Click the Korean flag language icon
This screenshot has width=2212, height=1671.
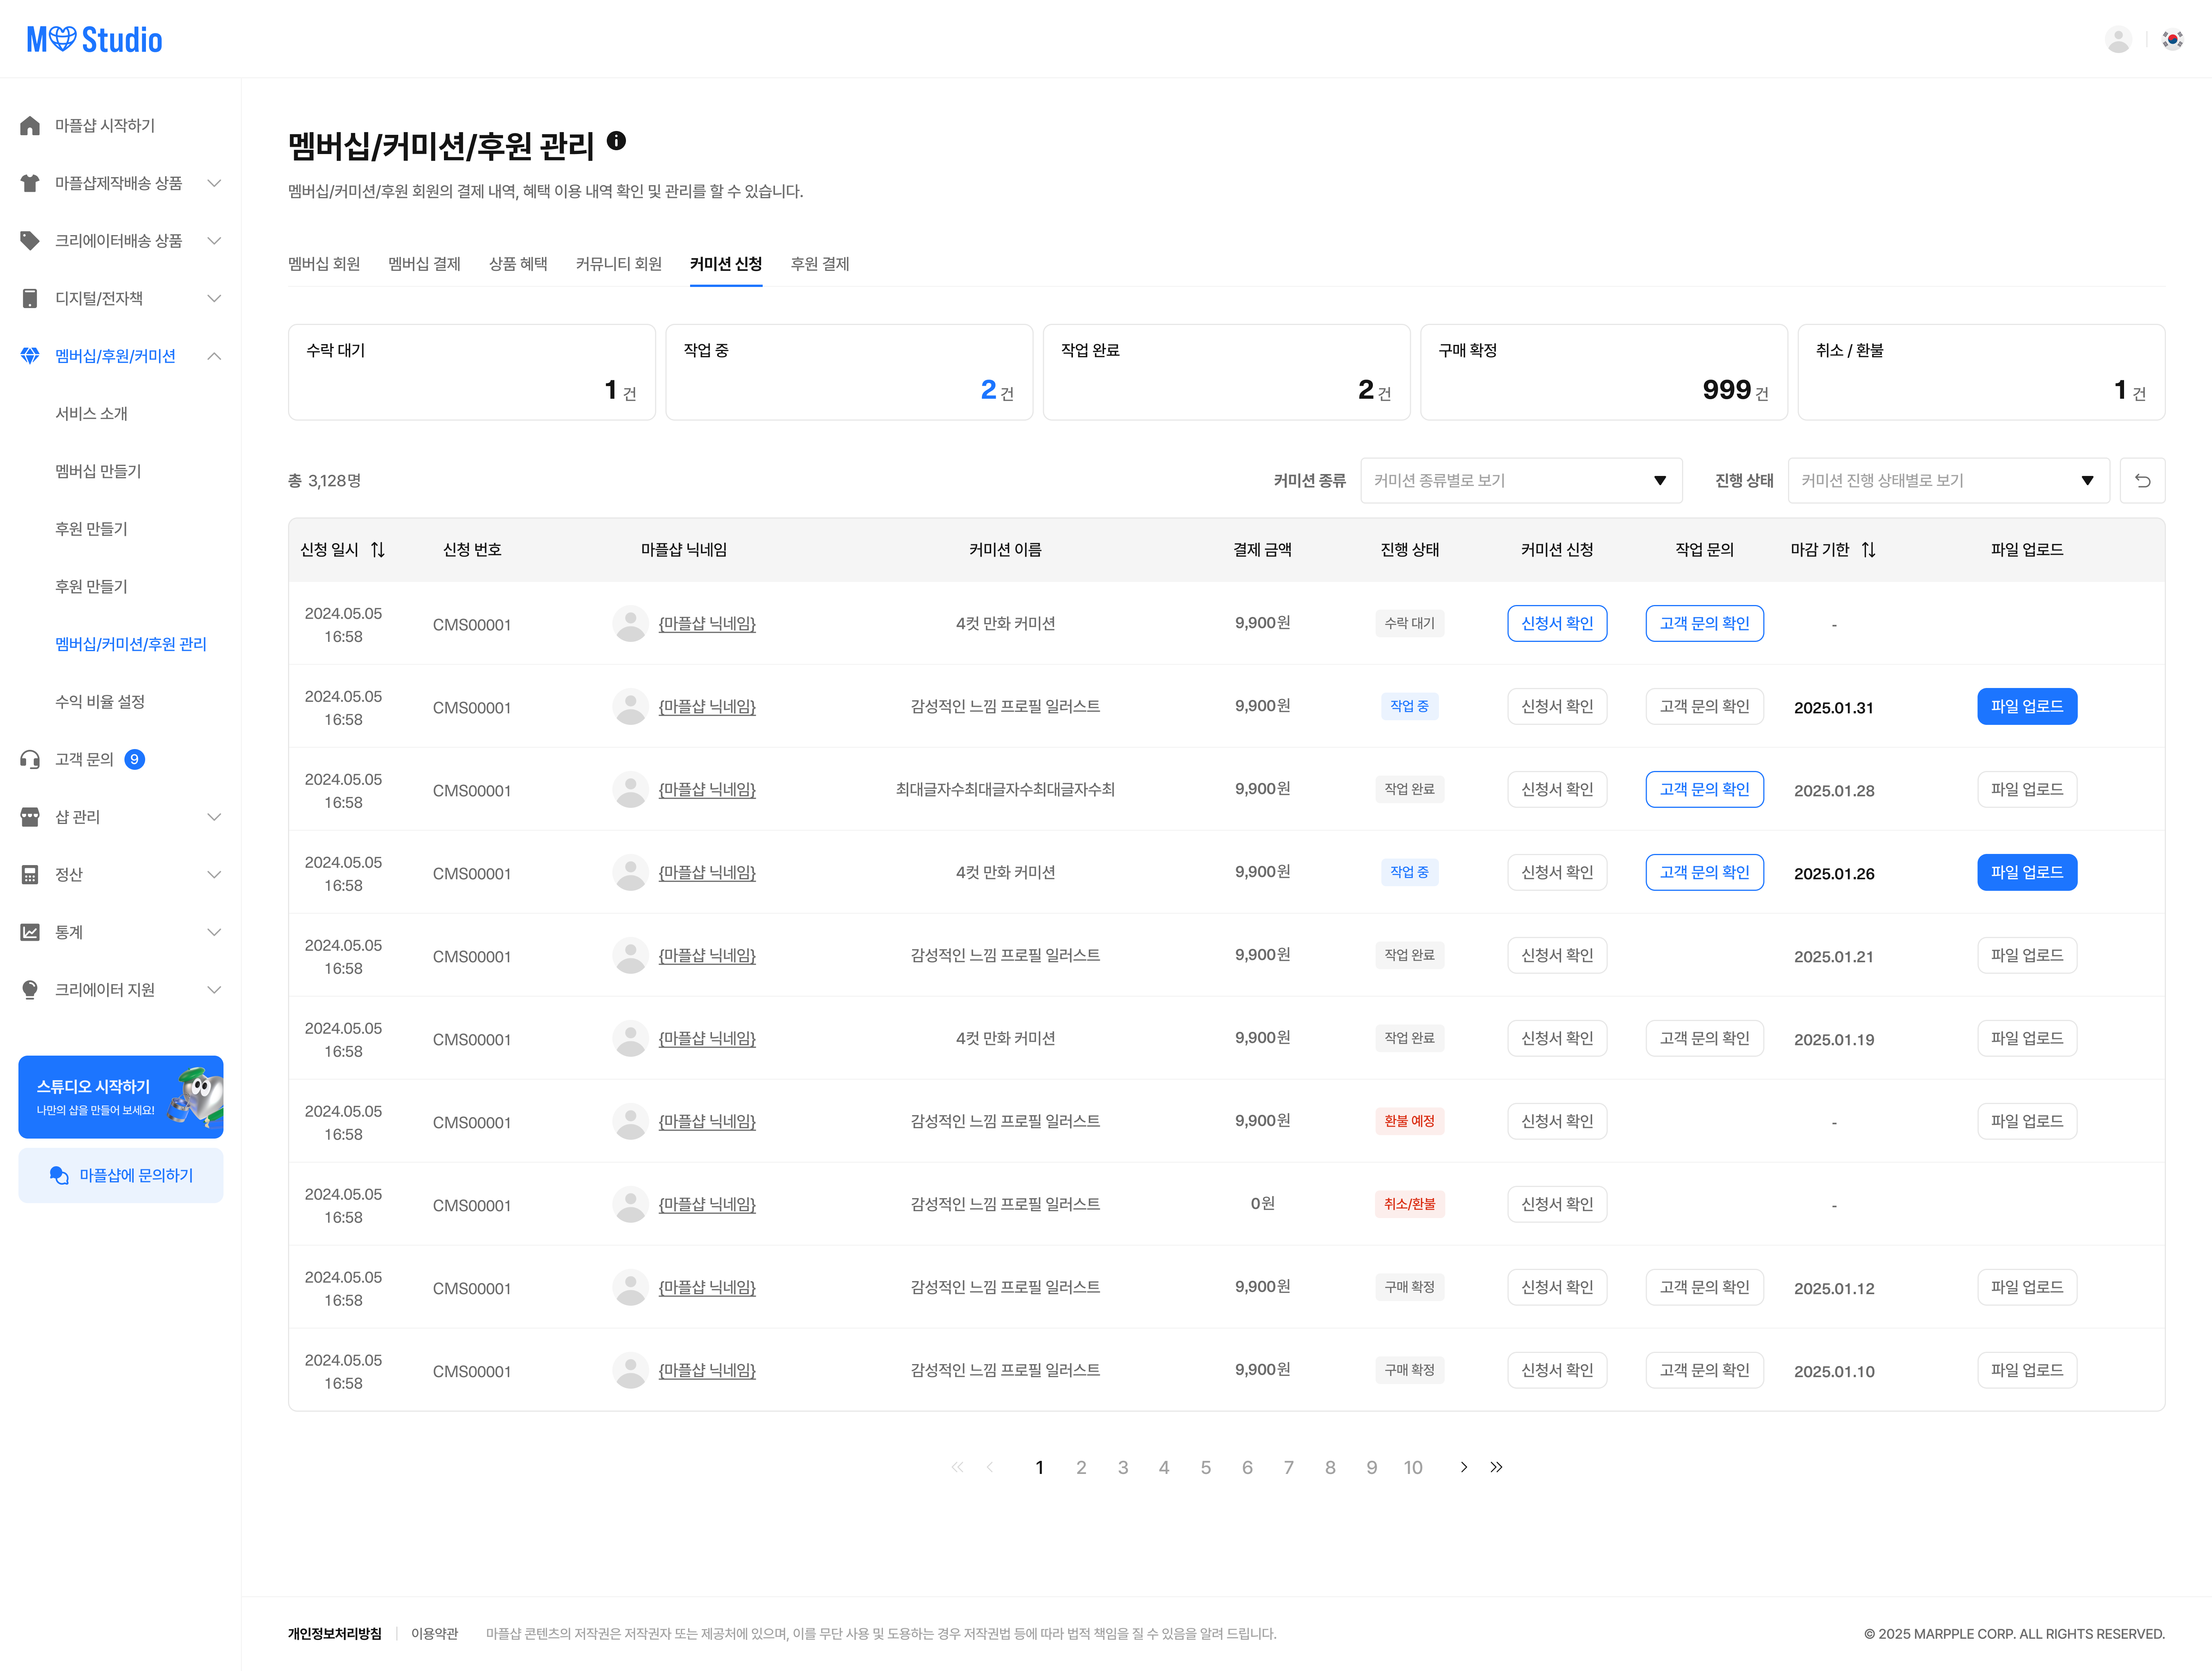pyautogui.click(x=2172, y=40)
